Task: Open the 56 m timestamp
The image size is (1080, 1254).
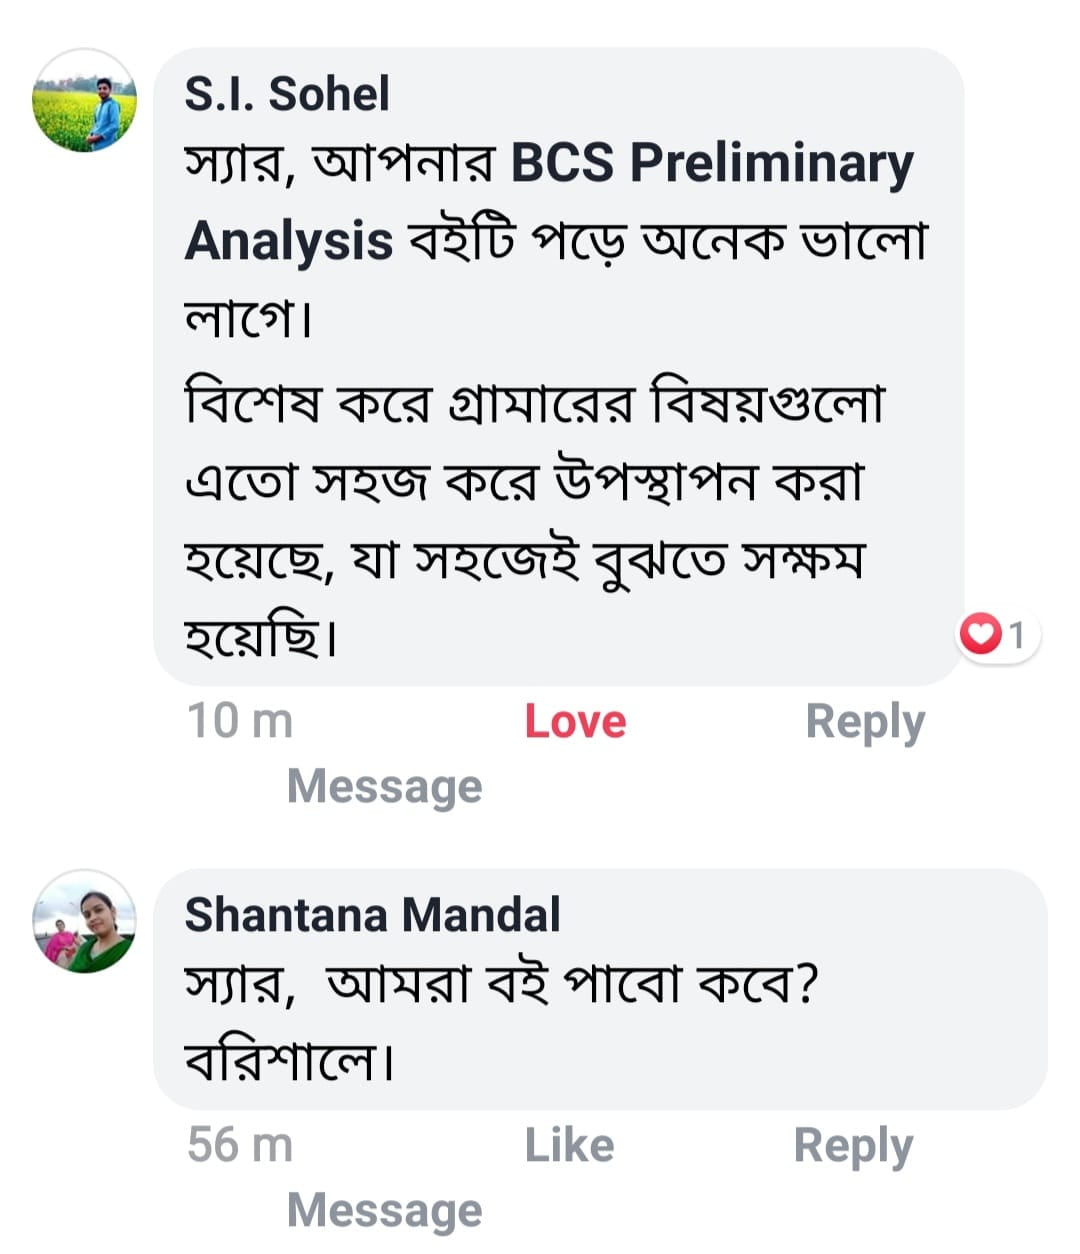Action: point(240,1145)
